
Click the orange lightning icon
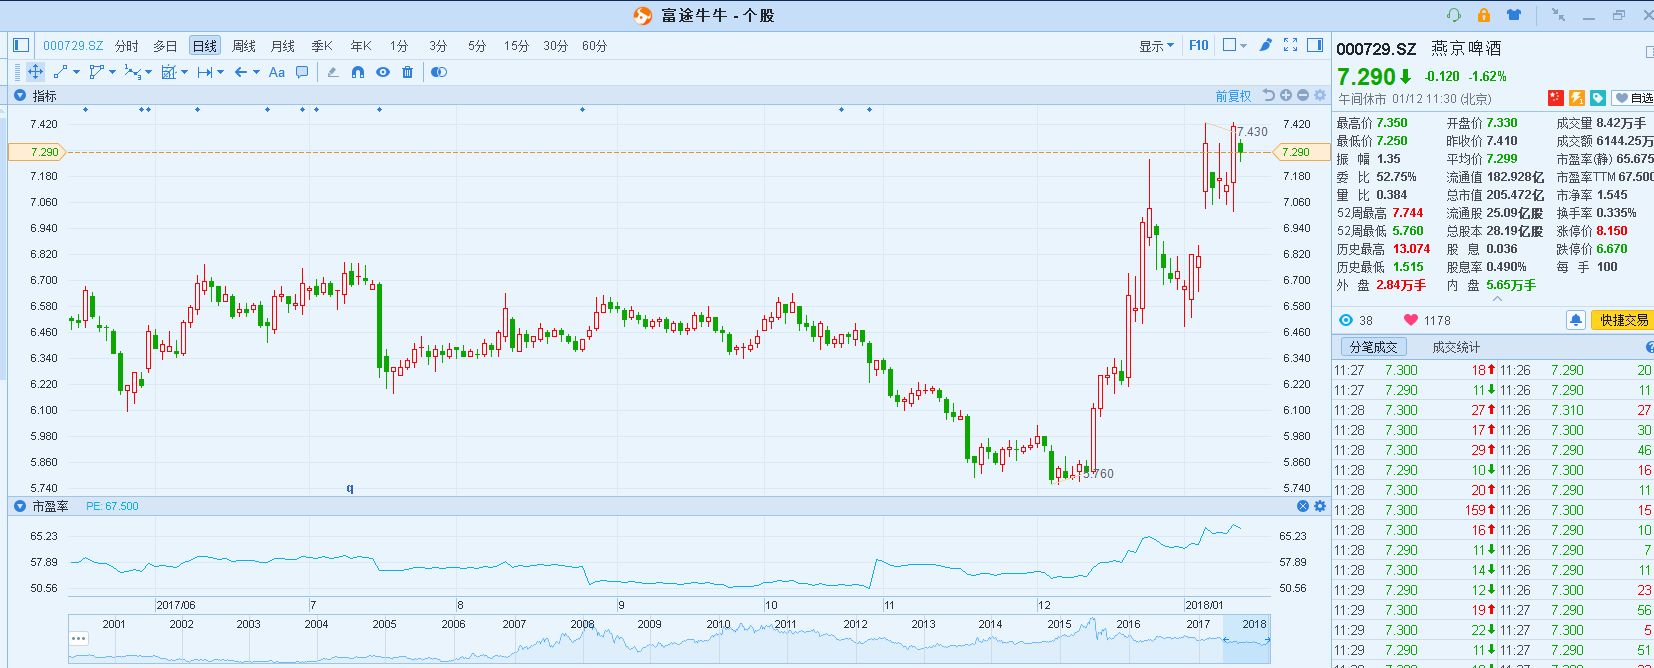click(x=1577, y=97)
